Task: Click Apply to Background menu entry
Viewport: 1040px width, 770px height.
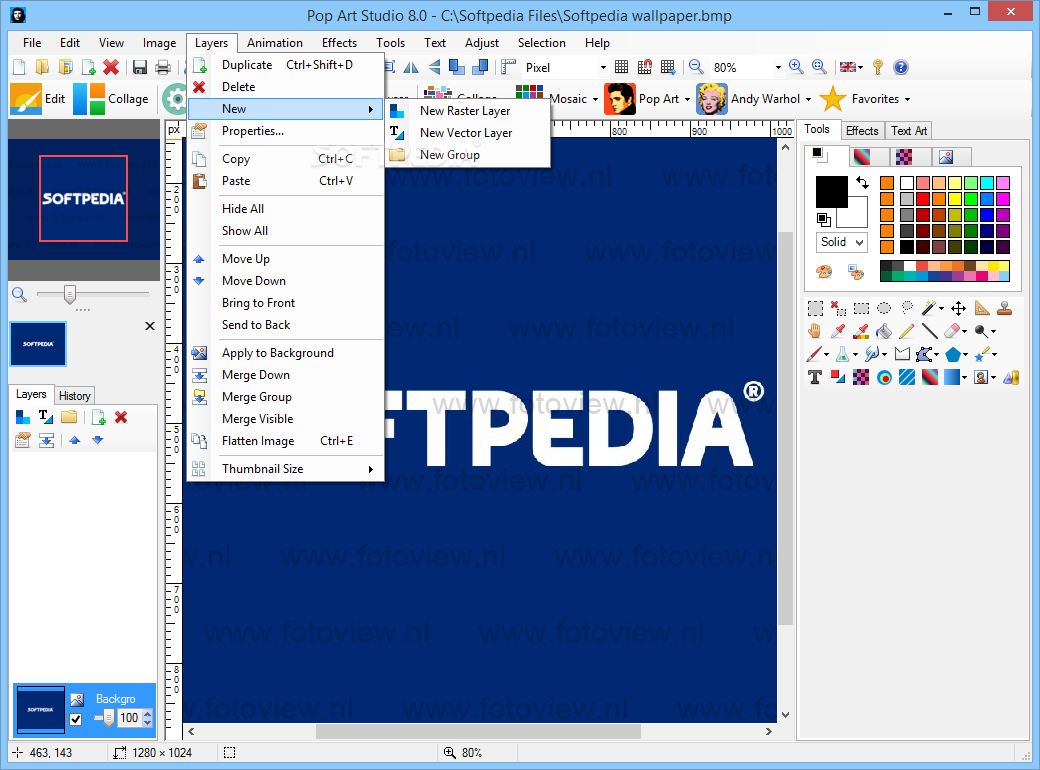Action: 286,353
